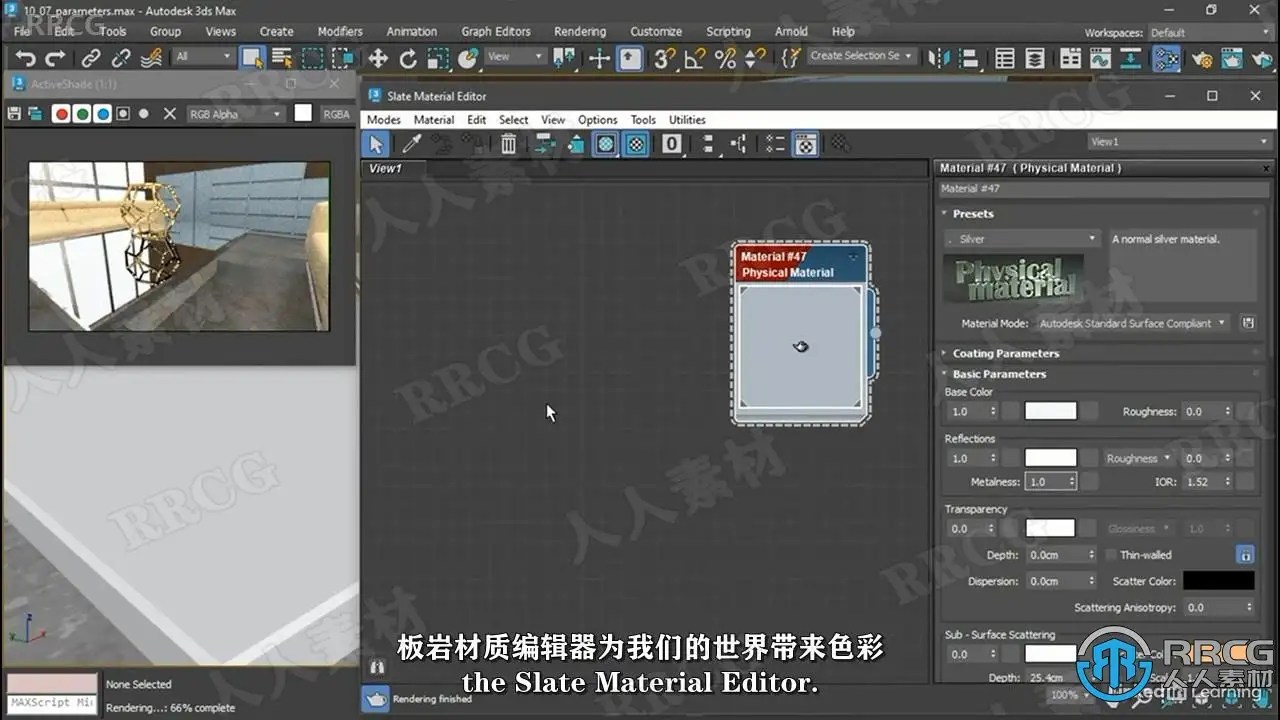Screen dimensions: 1280x720
Task: Click the Save Image icon in ActiveShade
Action: click(14, 114)
